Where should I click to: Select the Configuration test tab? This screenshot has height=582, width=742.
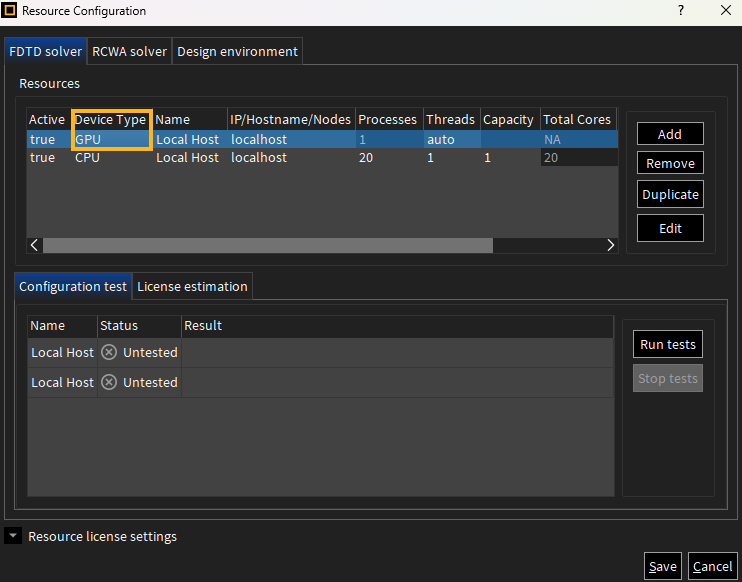tap(73, 286)
